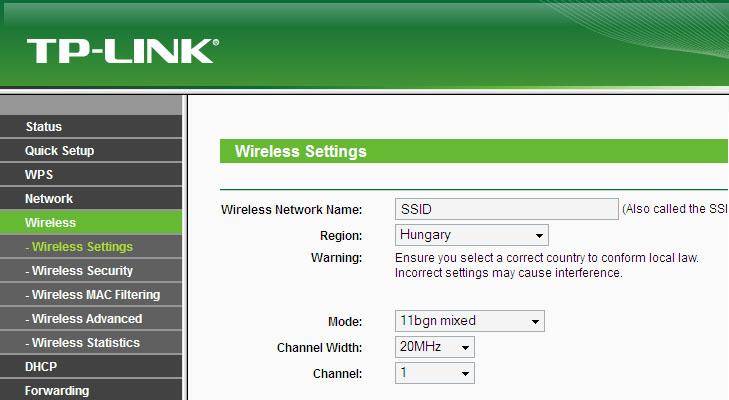The height and width of the screenshot is (400, 729).
Task: Select the Wireless menu item
Action: coord(91,222)
